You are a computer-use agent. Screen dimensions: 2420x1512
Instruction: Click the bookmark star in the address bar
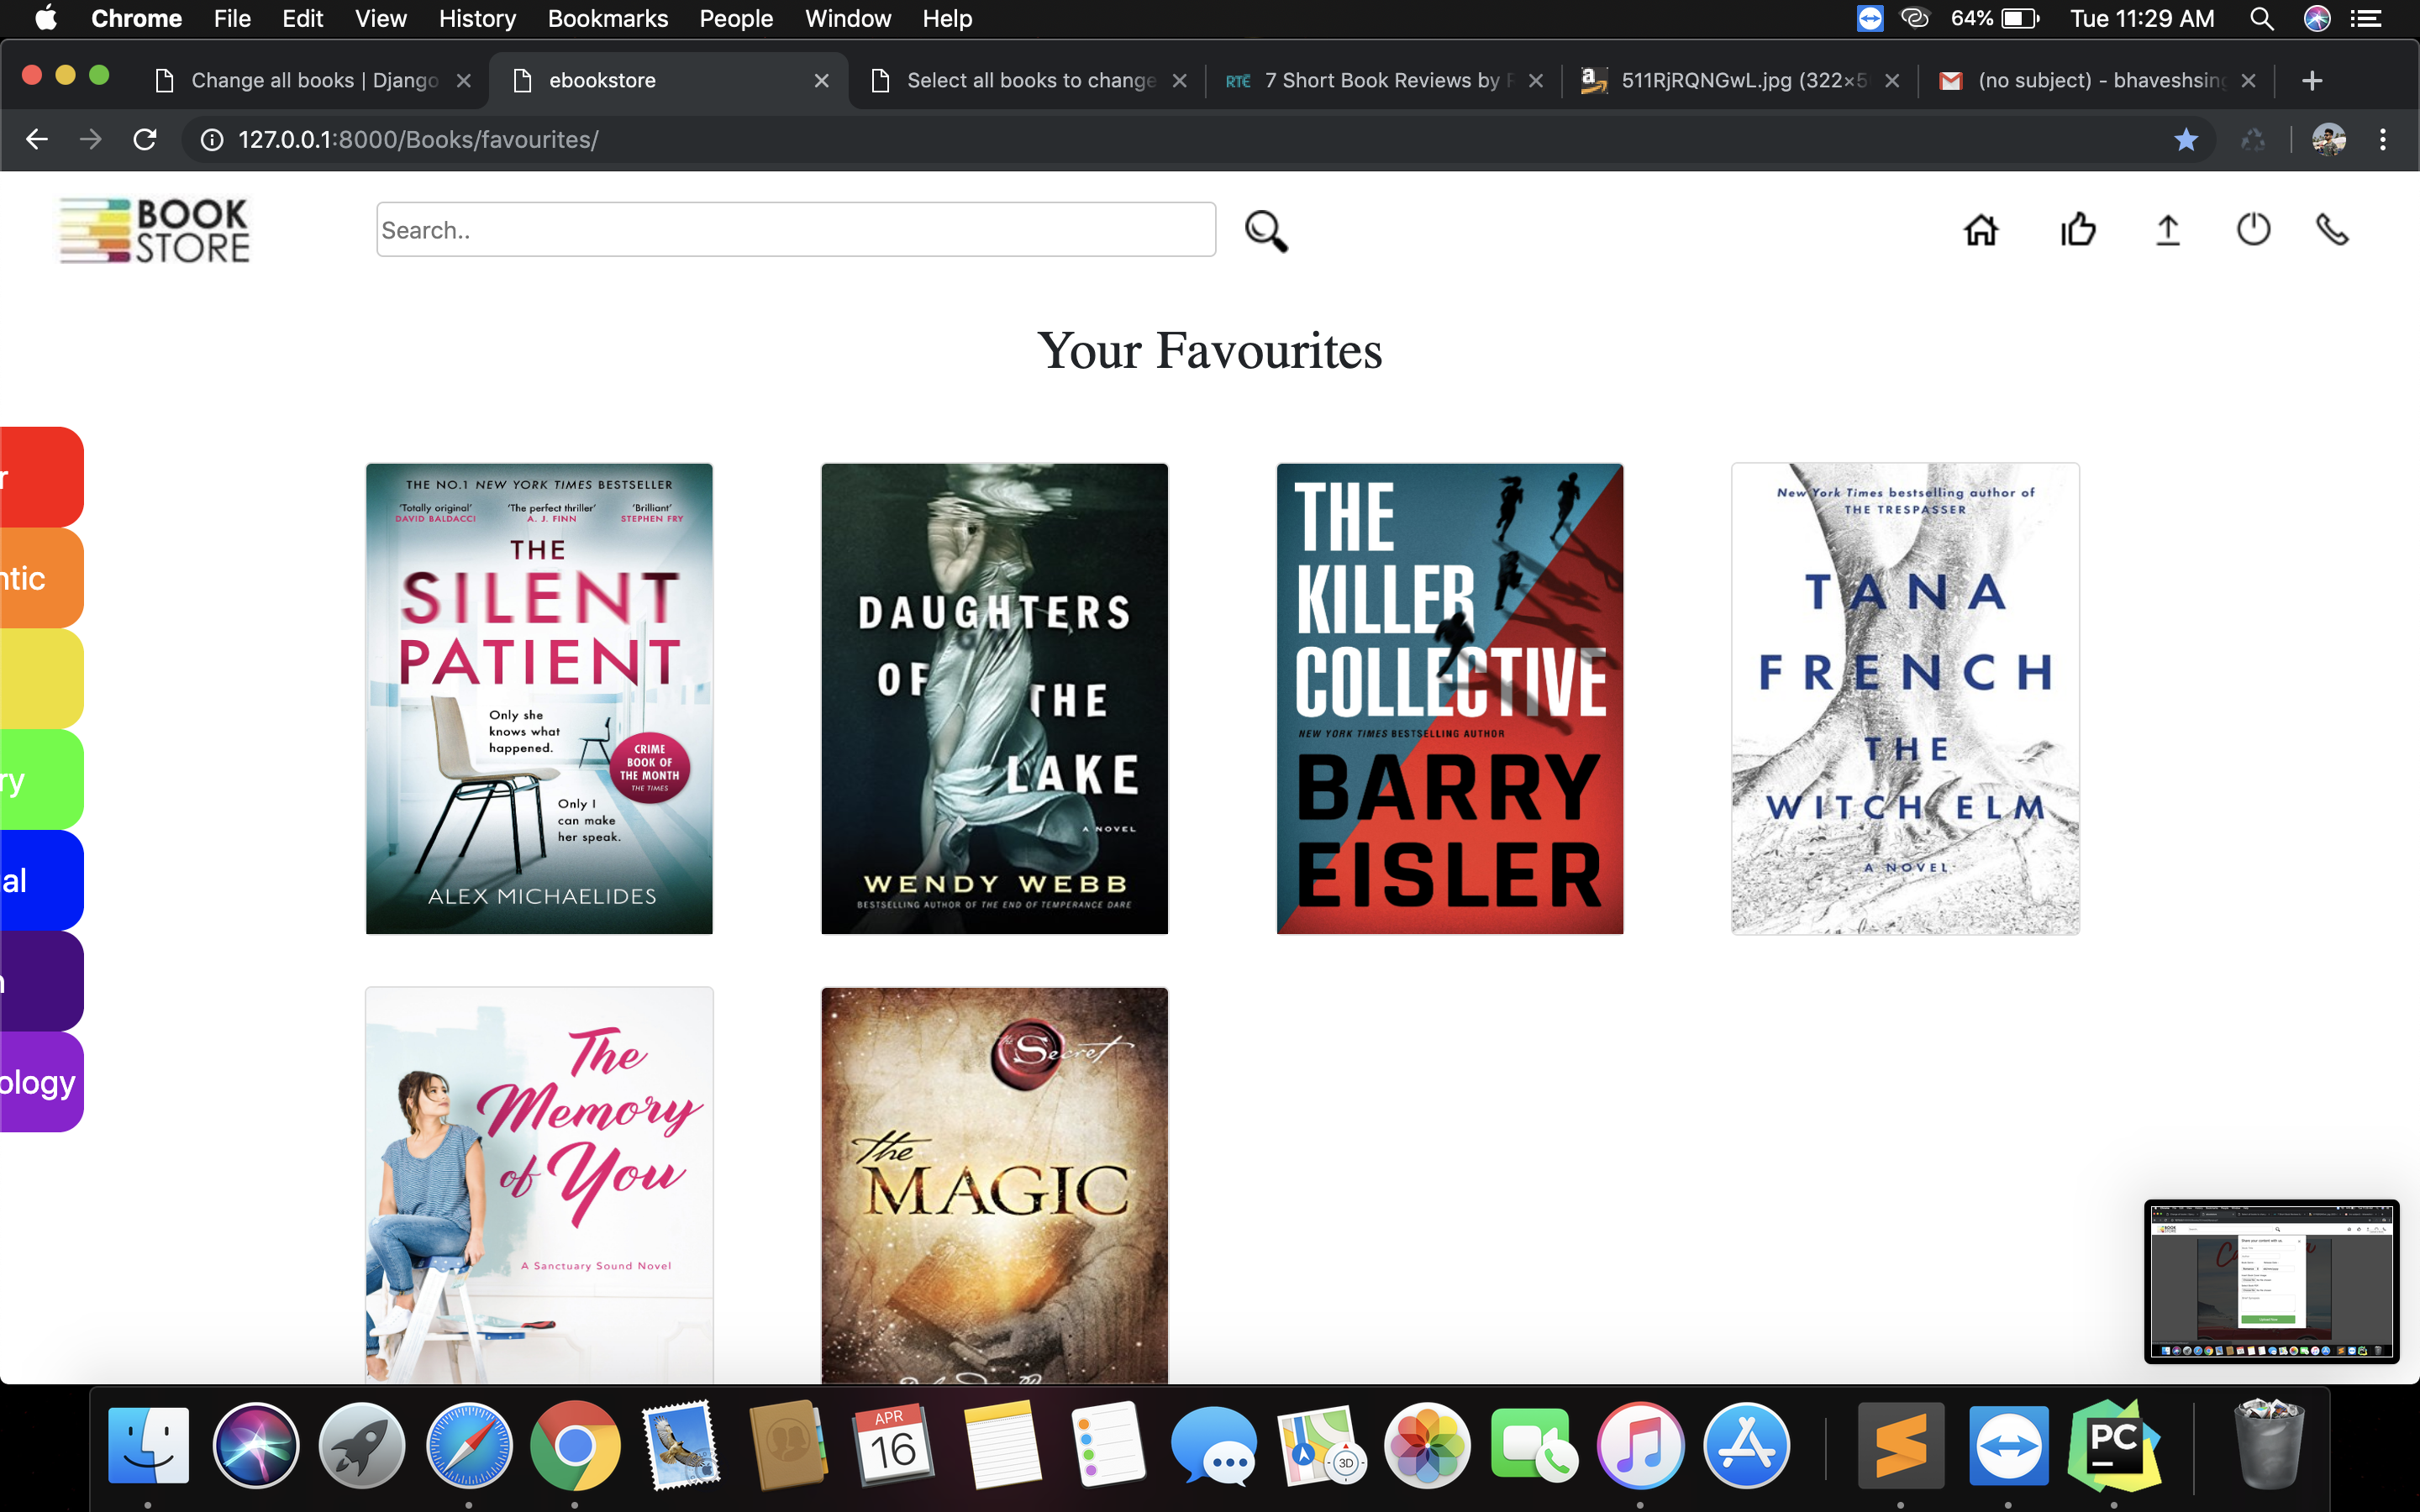click(2186, 140)
